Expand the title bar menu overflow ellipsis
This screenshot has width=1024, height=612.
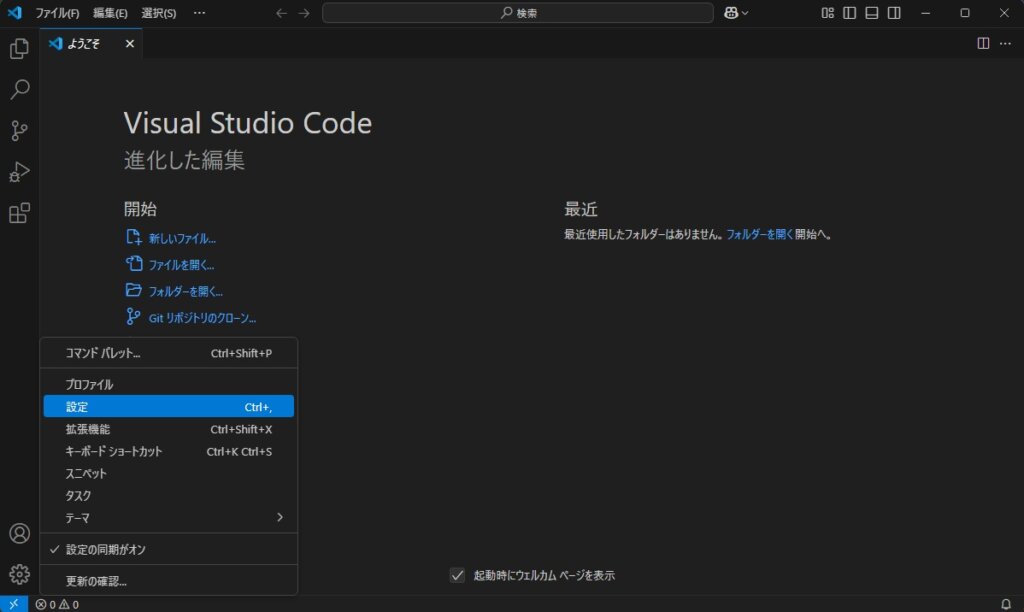pyautogui.click(x=199, y=13)
